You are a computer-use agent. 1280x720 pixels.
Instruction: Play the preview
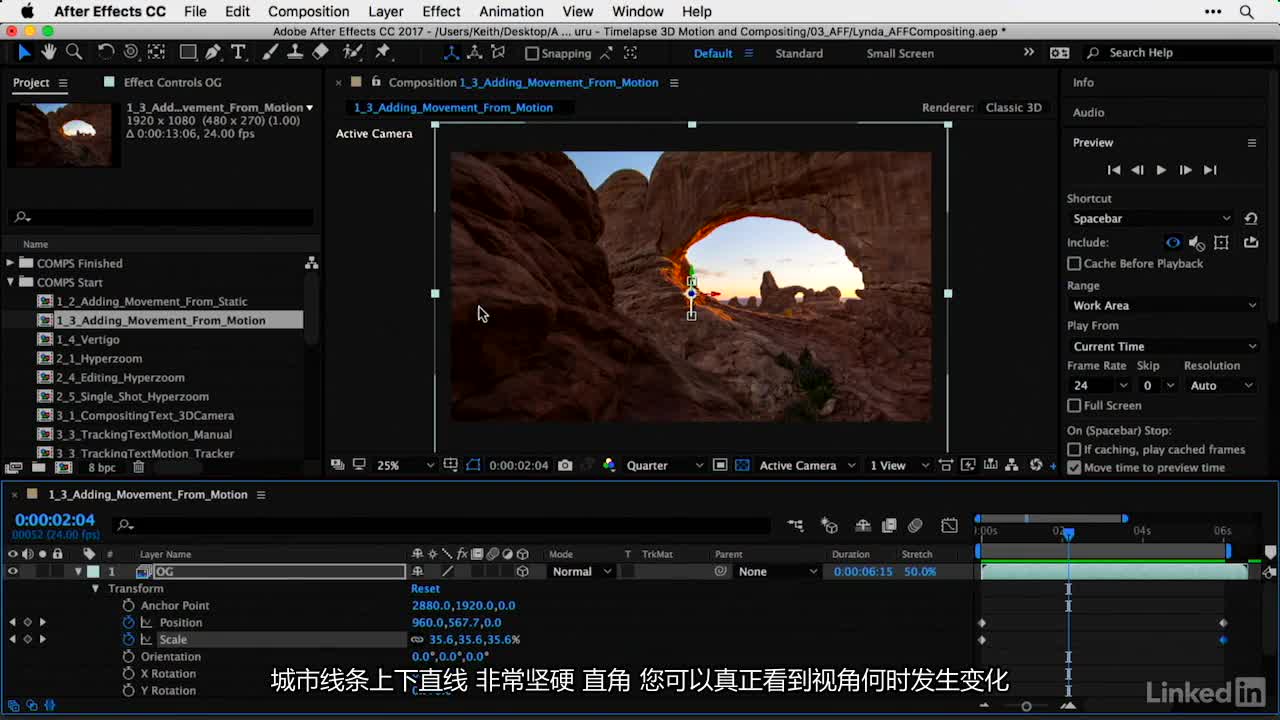click(1161, 170)
